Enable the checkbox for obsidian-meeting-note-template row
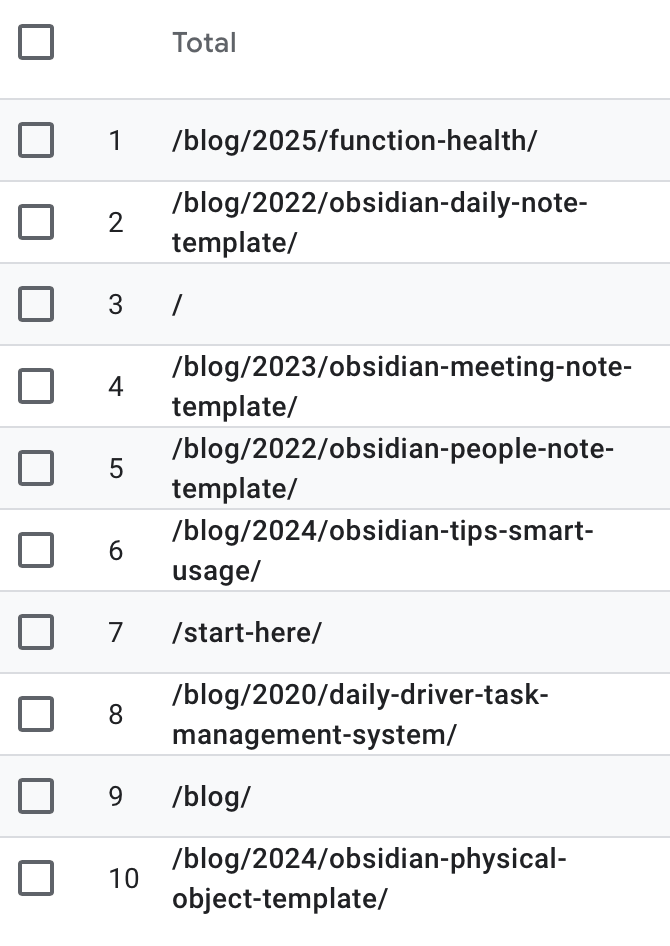The width and height of the screenshot is (670, 946). 36,385
